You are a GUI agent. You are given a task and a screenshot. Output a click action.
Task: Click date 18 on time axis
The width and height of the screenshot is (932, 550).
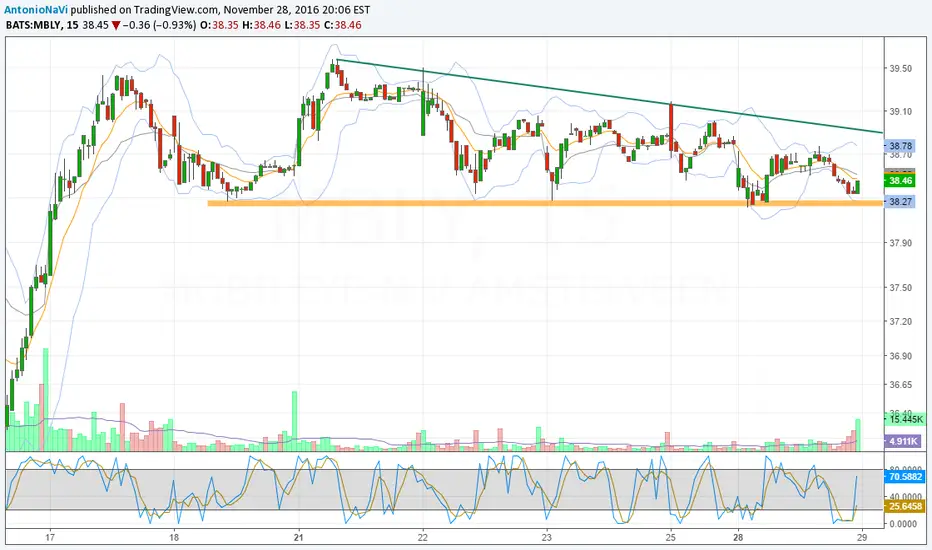point(174,538)
